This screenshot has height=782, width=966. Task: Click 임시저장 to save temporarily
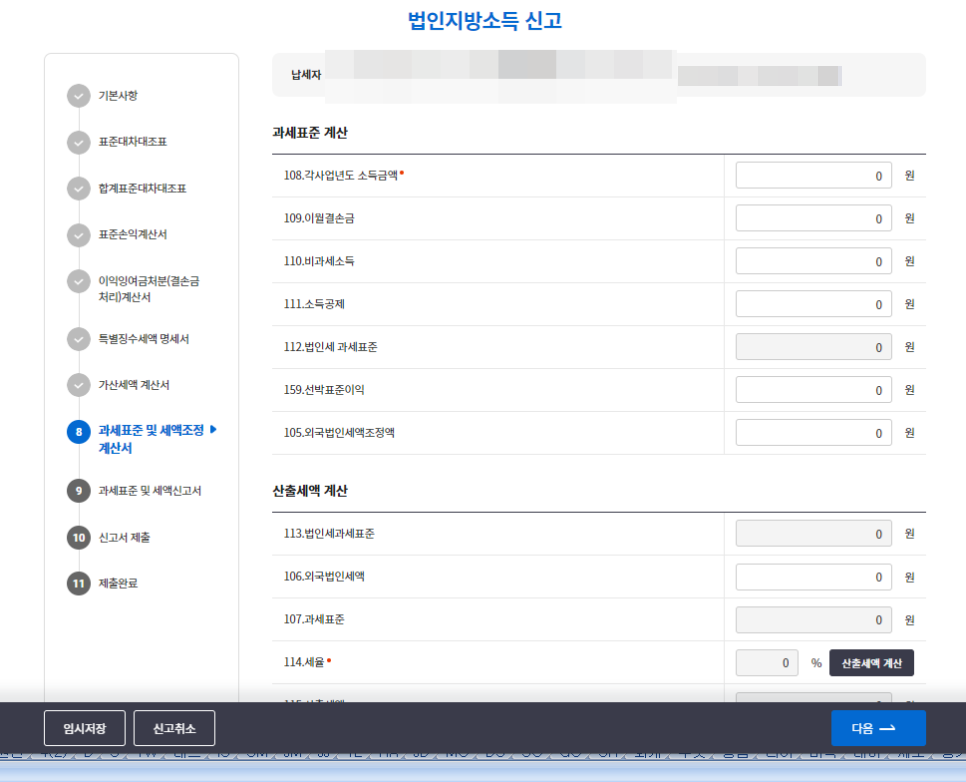[x=85, y=728]
